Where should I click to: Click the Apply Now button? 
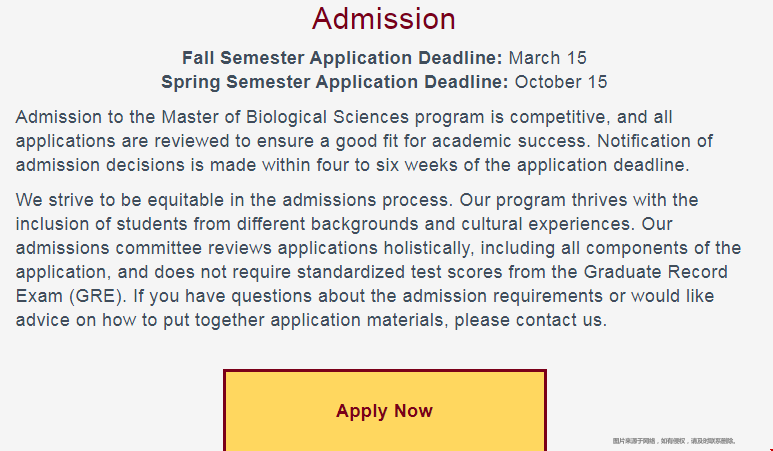pos(384,411)
